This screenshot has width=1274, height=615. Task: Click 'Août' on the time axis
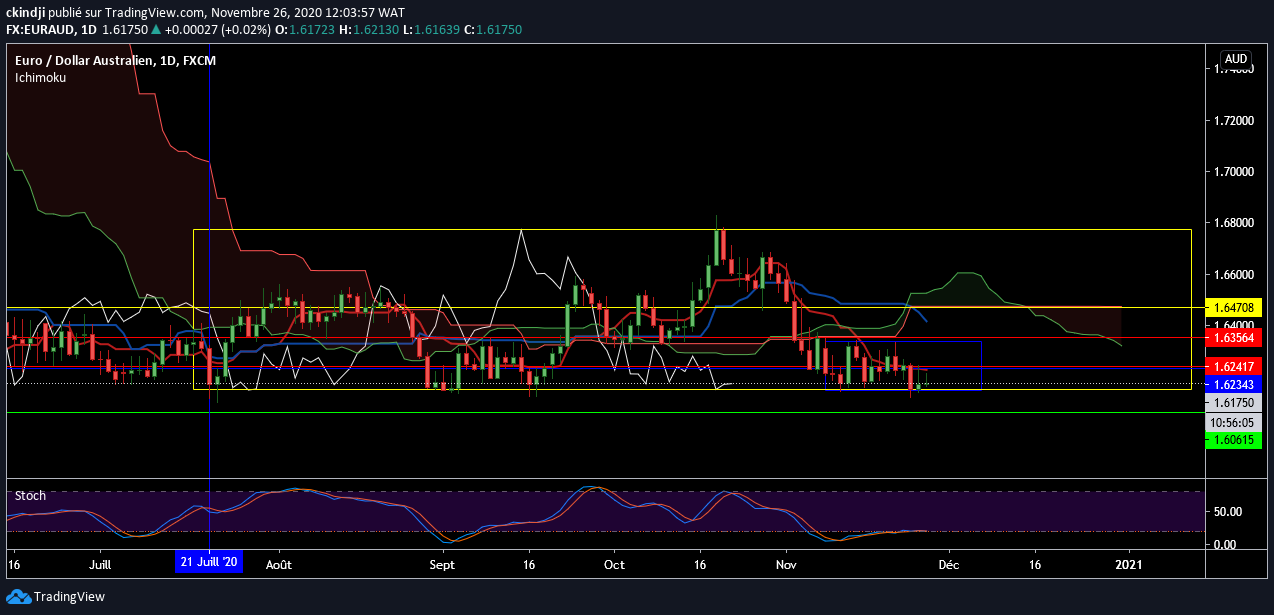[279, 564]
